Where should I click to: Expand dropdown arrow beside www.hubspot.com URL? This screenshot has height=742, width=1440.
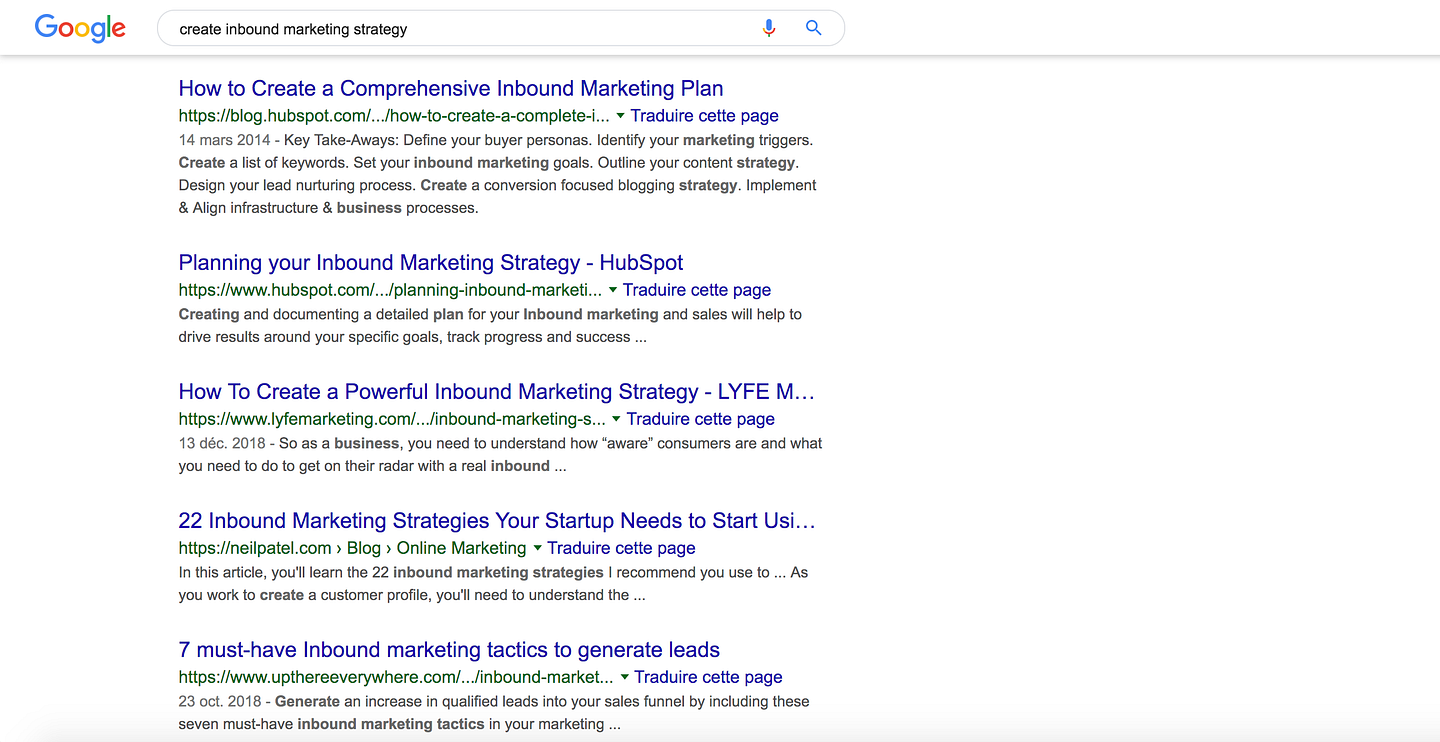point(612,290)
